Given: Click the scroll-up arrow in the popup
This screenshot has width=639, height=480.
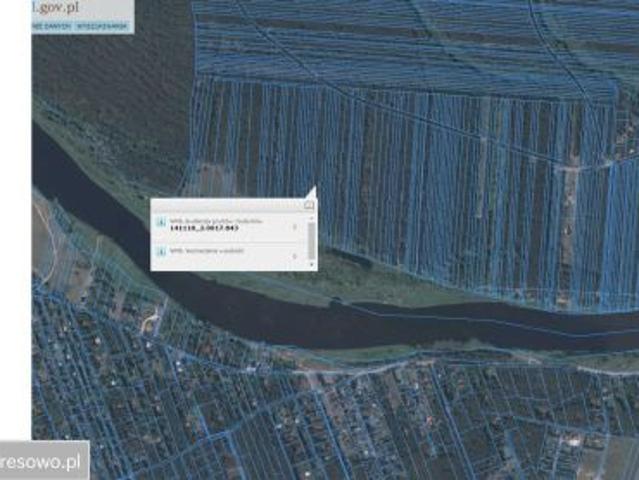Looking at the screenshot, I should pos(310,217).
